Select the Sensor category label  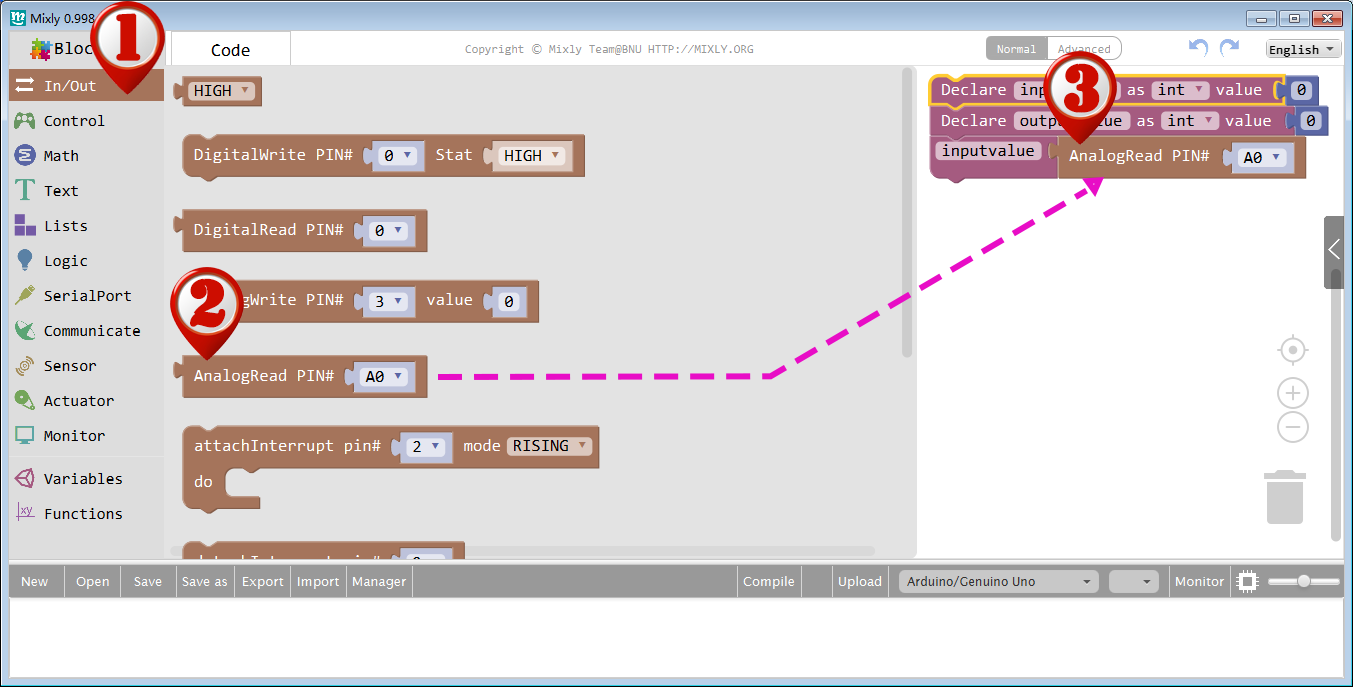[70, 366]
